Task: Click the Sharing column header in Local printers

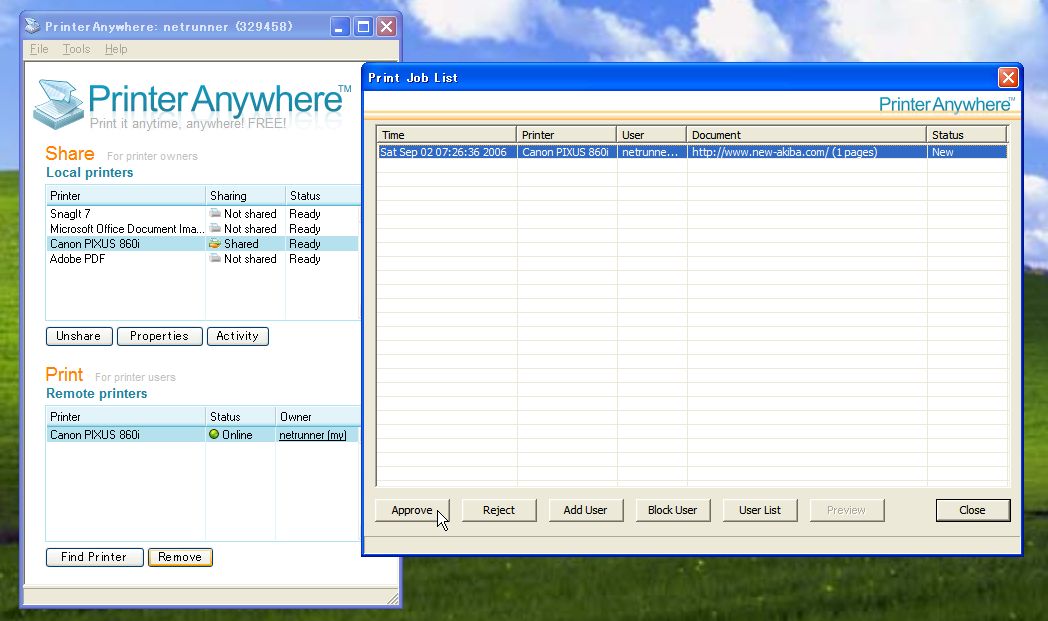Action: (x=245, y=196)
